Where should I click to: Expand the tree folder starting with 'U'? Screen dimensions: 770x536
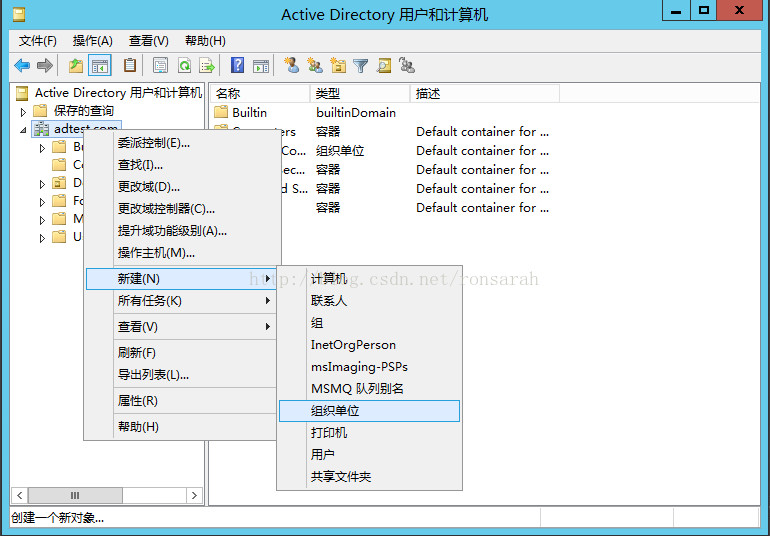pos(42,238)
